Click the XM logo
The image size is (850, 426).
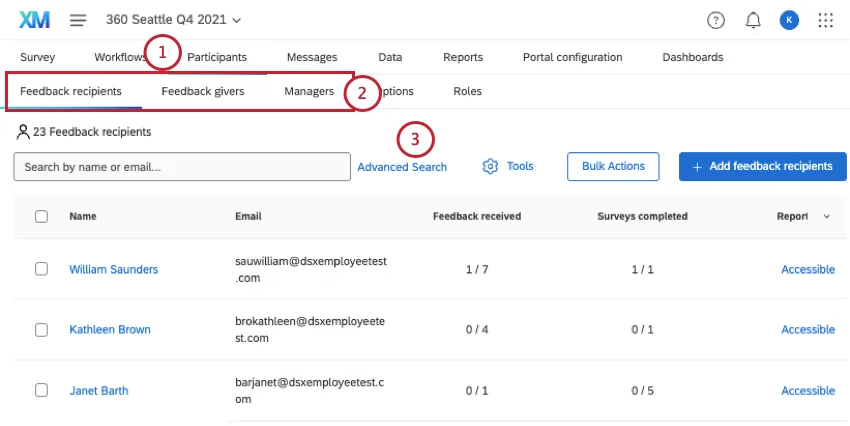tap(35, 20)
